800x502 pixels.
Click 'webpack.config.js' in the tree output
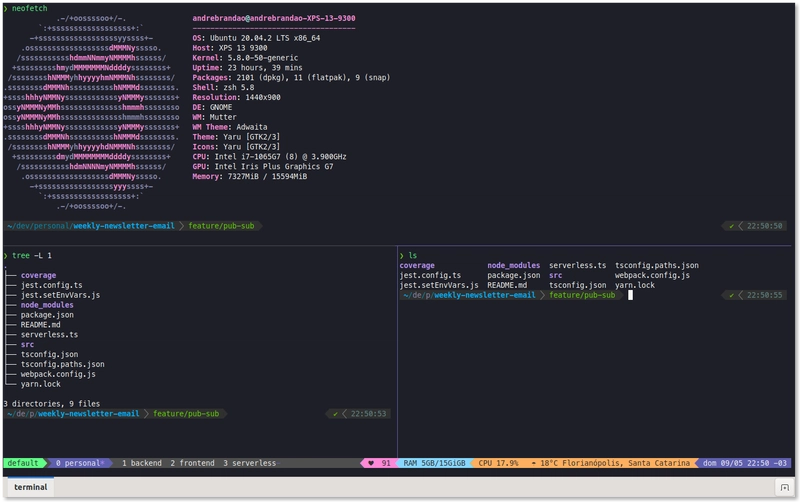[x=58, y=374]
